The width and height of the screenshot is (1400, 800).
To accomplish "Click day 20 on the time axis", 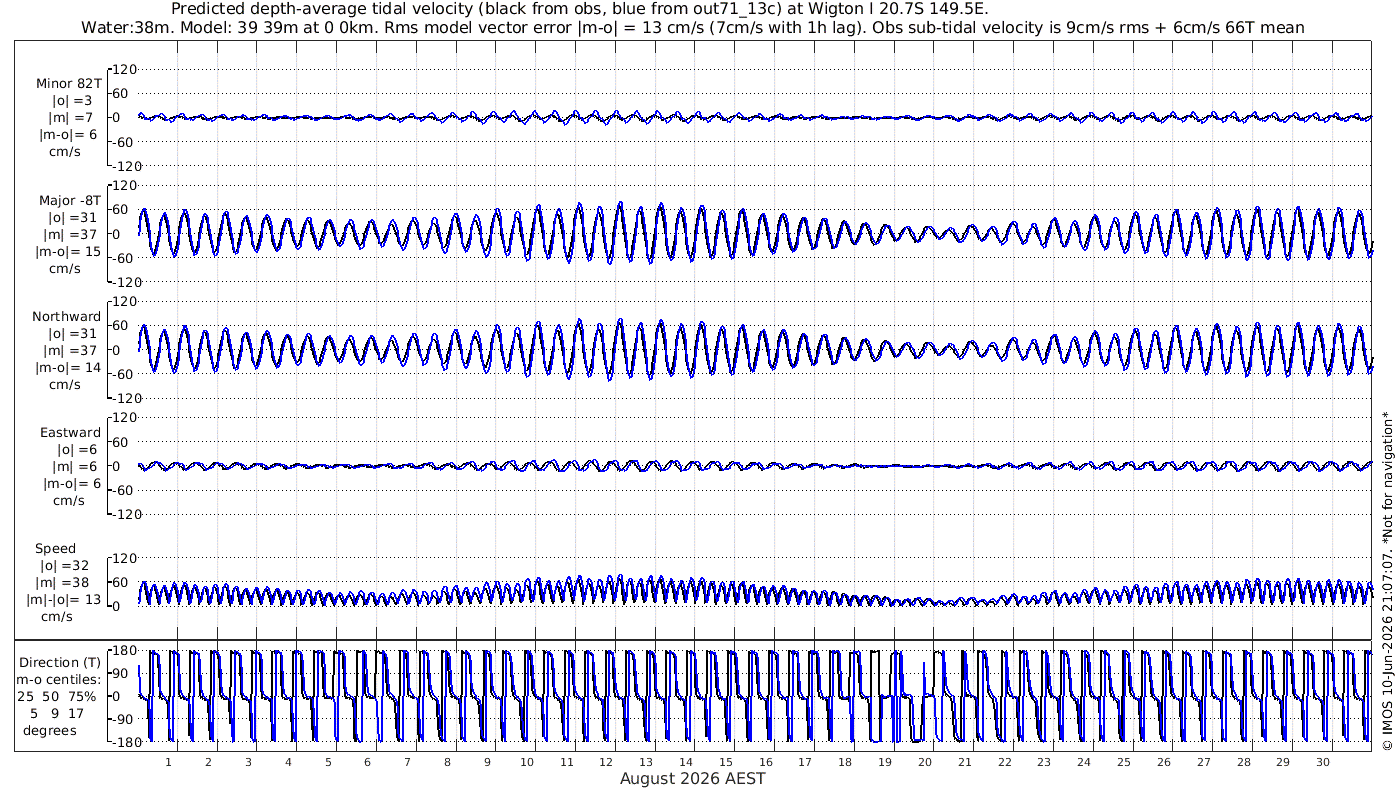I will [925, 761].
